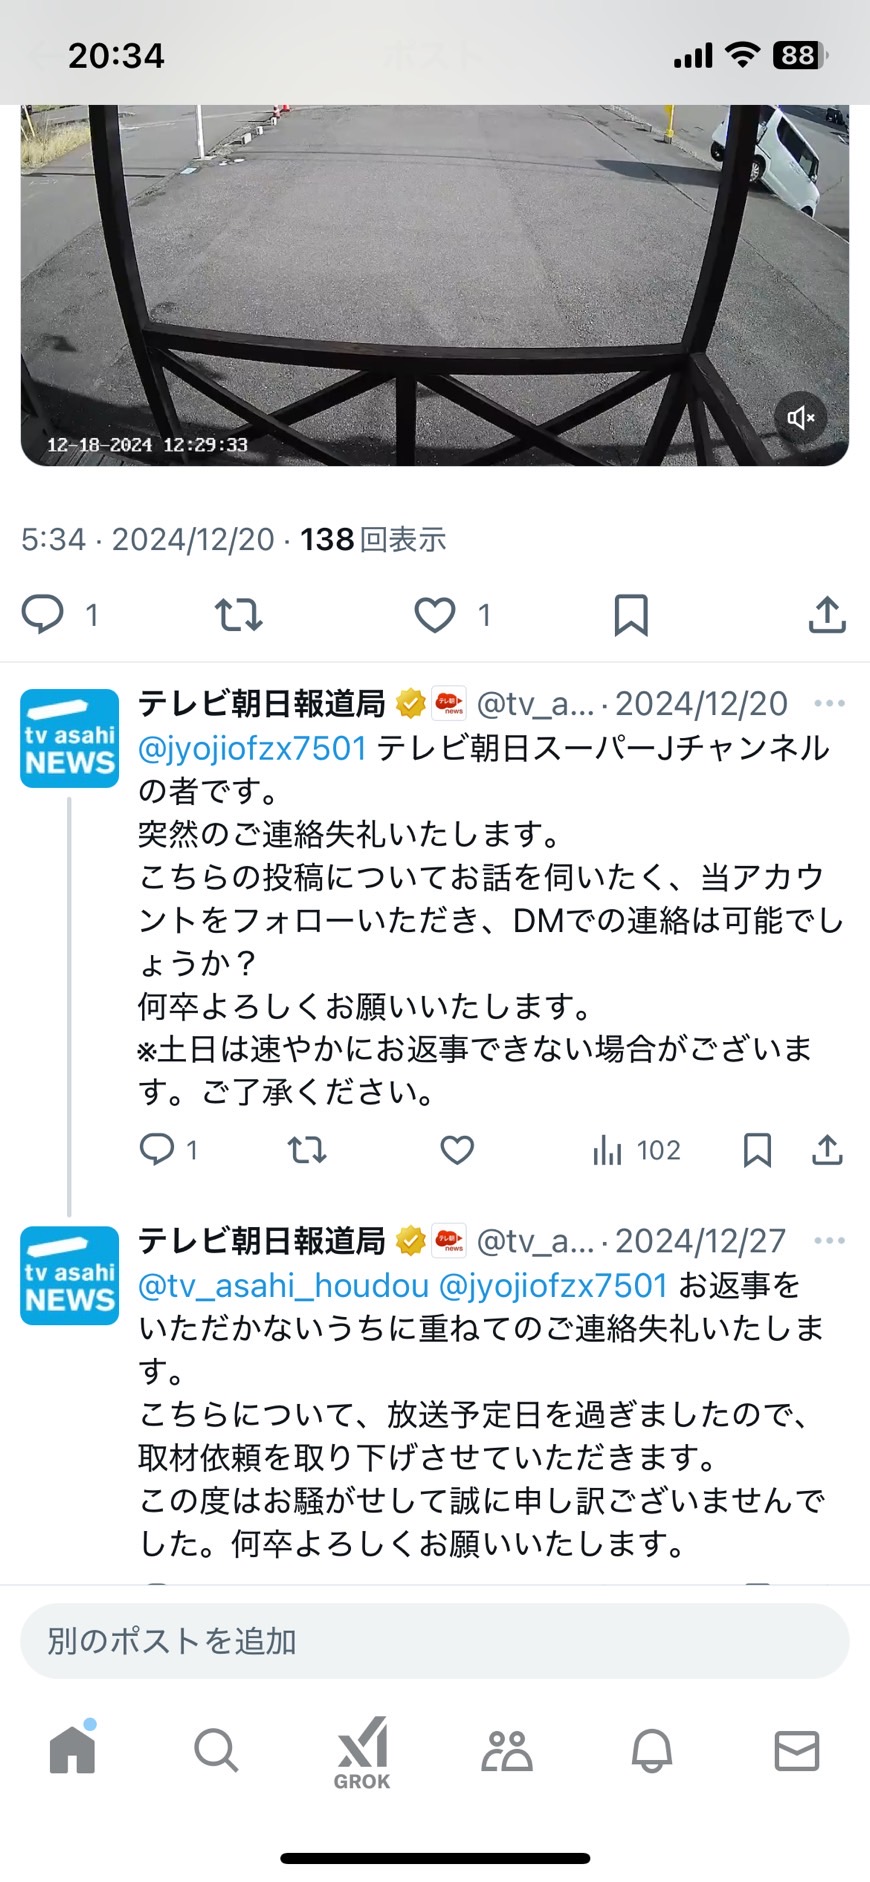Screen dimensions: 870x1882
Task: Like the main post with the heart icon
Action: tap(435, 615)
